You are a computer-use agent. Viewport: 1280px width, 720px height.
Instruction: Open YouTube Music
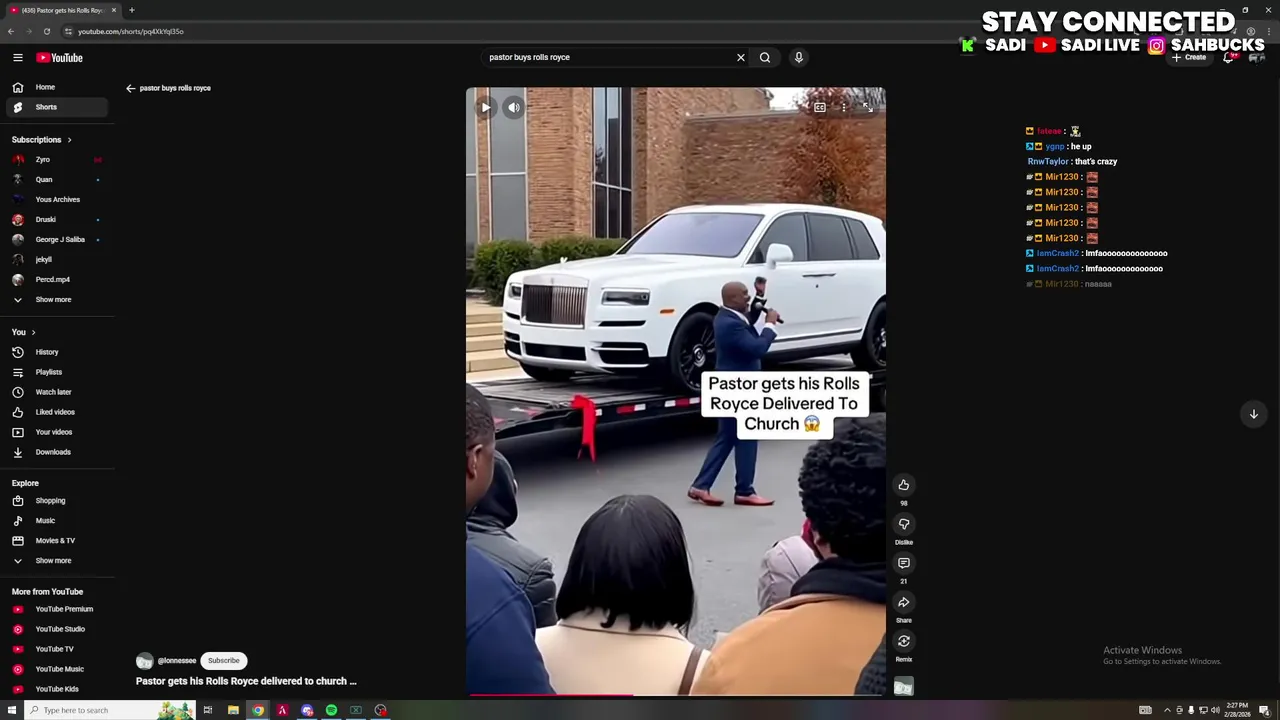[x=57, y=669]
